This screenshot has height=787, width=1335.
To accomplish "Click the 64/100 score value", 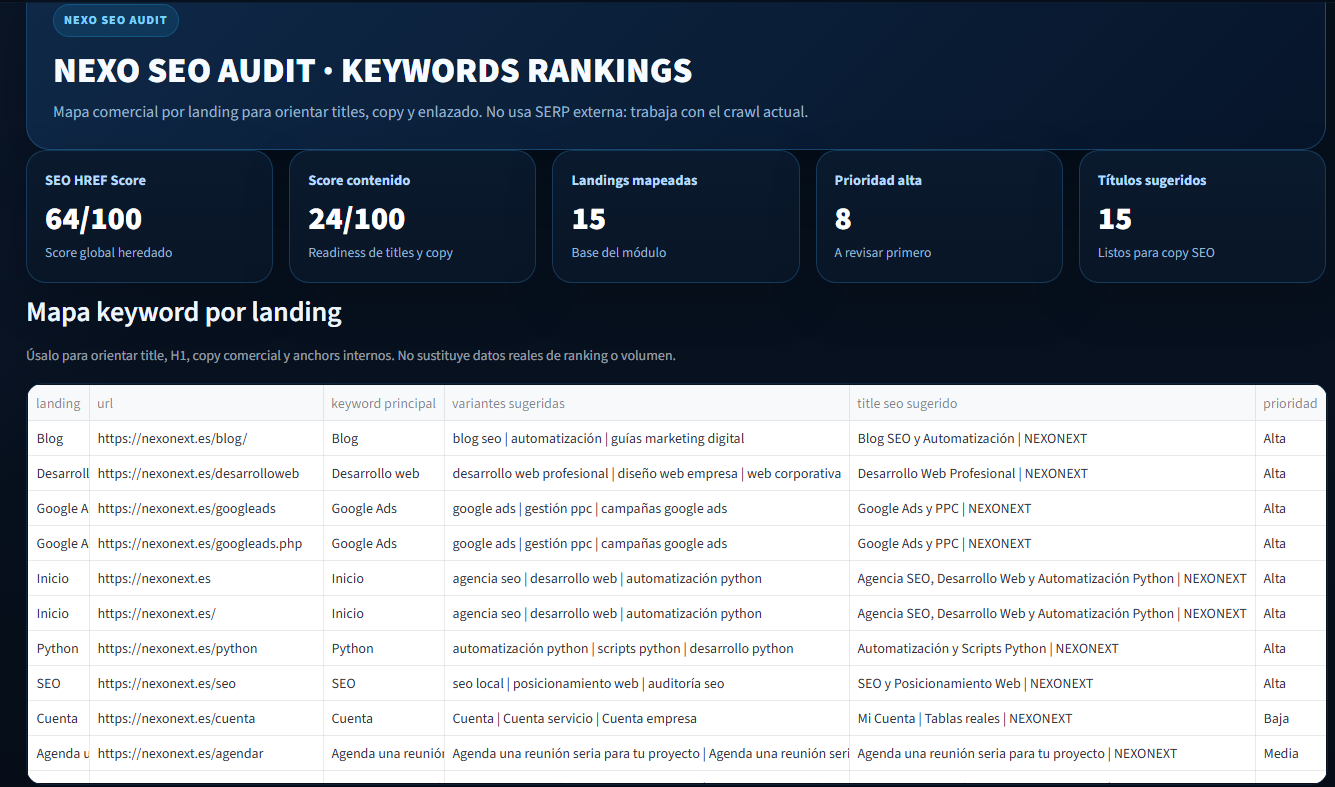I will coord(94,218).
